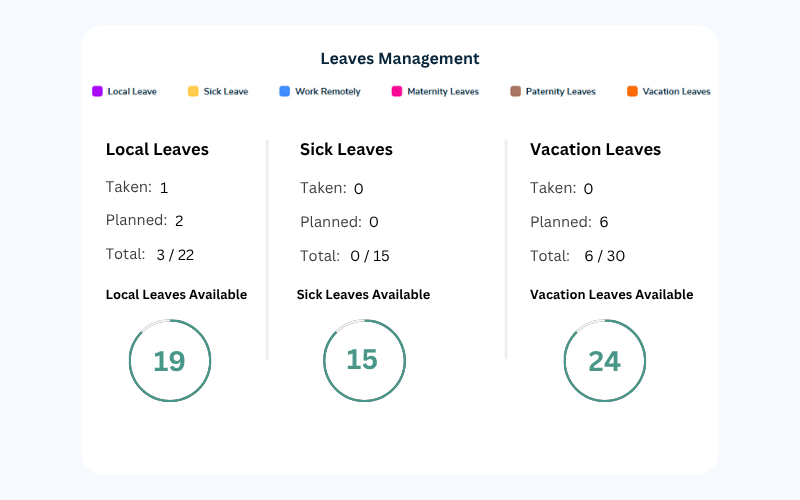
Task: Click the Vacation Leaves Available label
Action: (612, 294)
